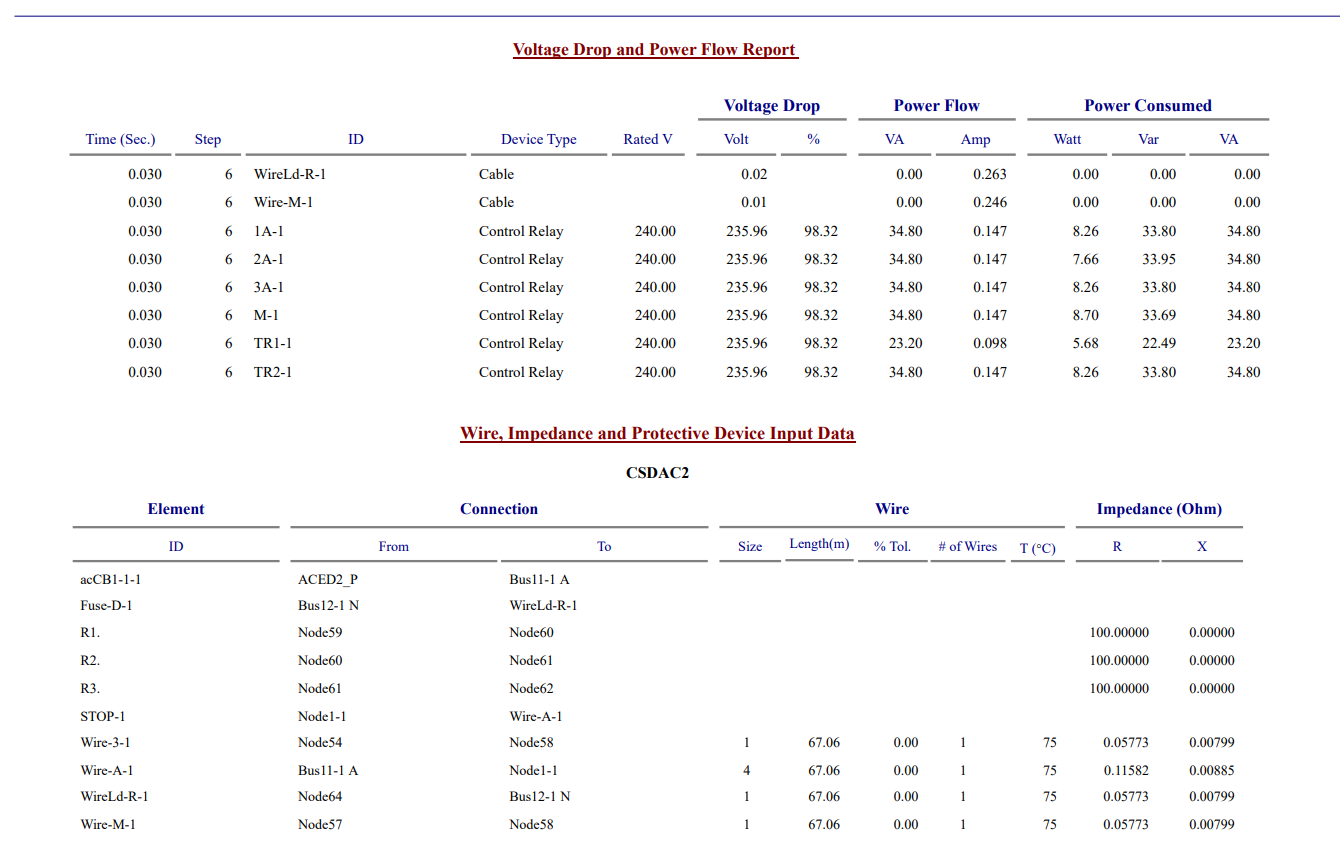Click the Impedance (Ohm) group header
Screen dimensions: 1340x860
pyautogui.click(x=1158, y=509)
